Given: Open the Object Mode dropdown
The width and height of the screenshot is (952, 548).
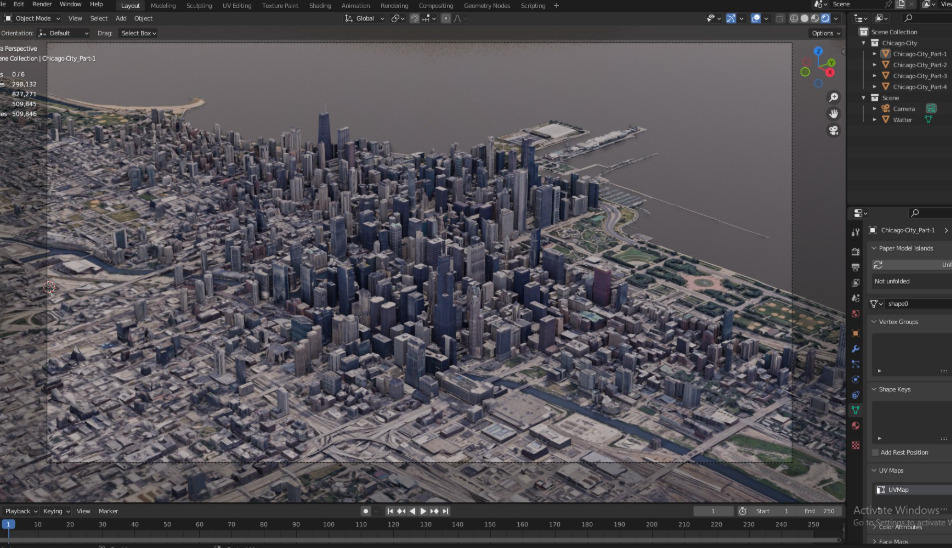Looking at the screenshot, I should point(33,19).
